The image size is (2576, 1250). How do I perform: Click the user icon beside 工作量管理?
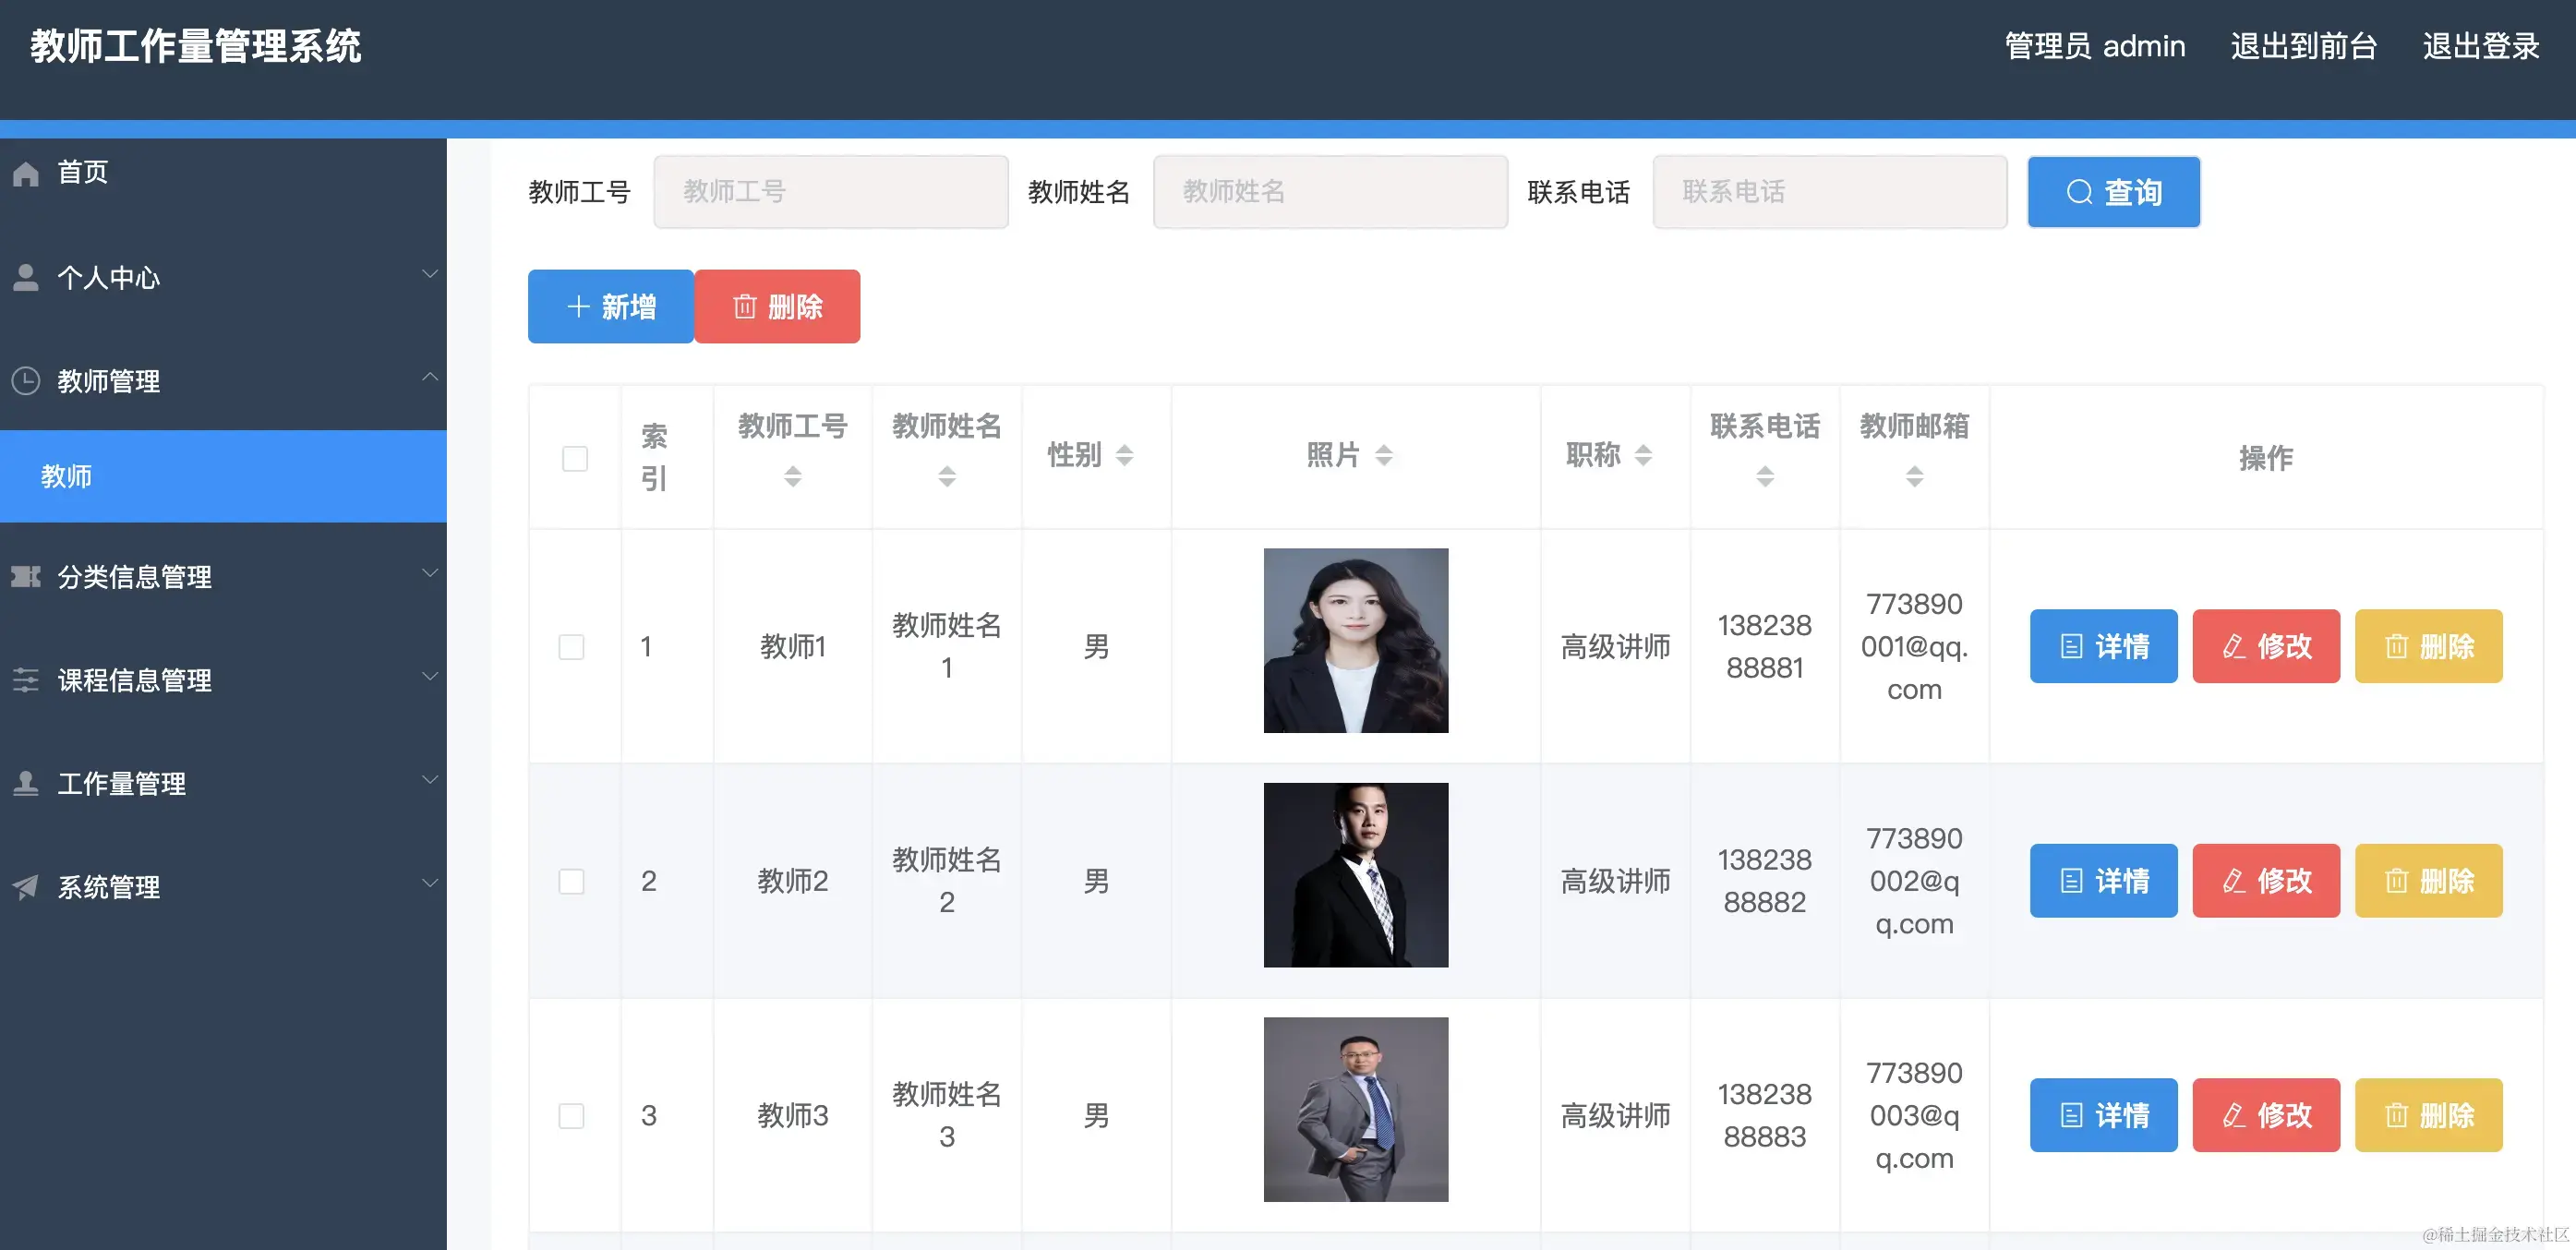point(25,784)
